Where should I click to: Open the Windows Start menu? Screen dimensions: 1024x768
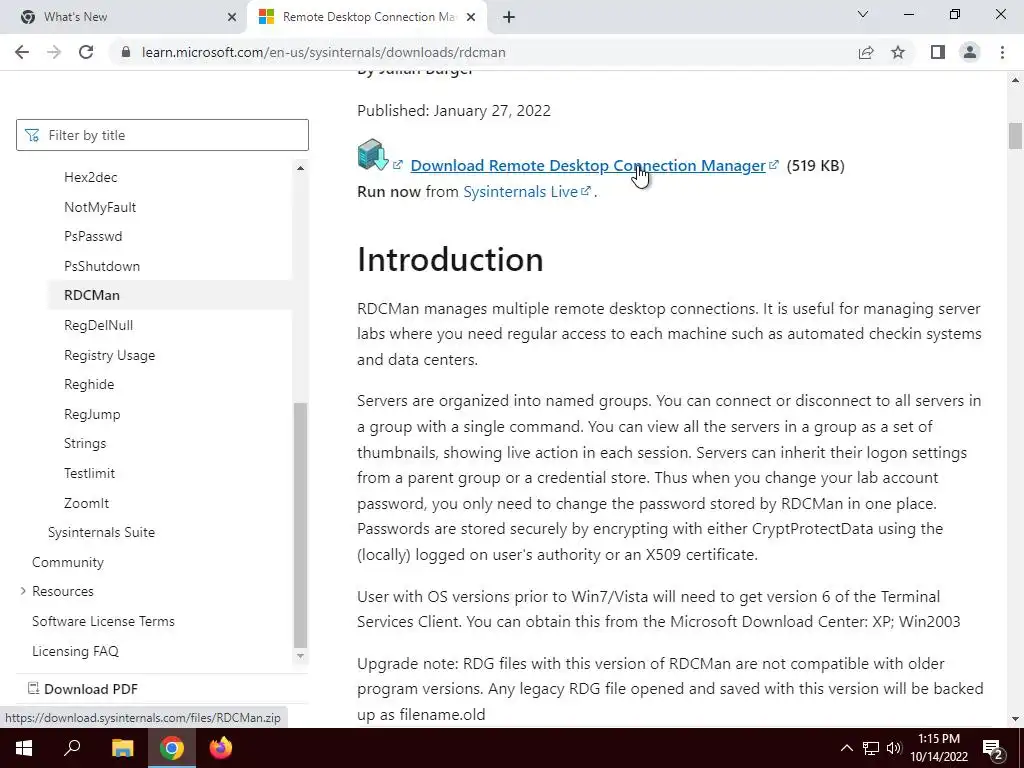point(24,748)
